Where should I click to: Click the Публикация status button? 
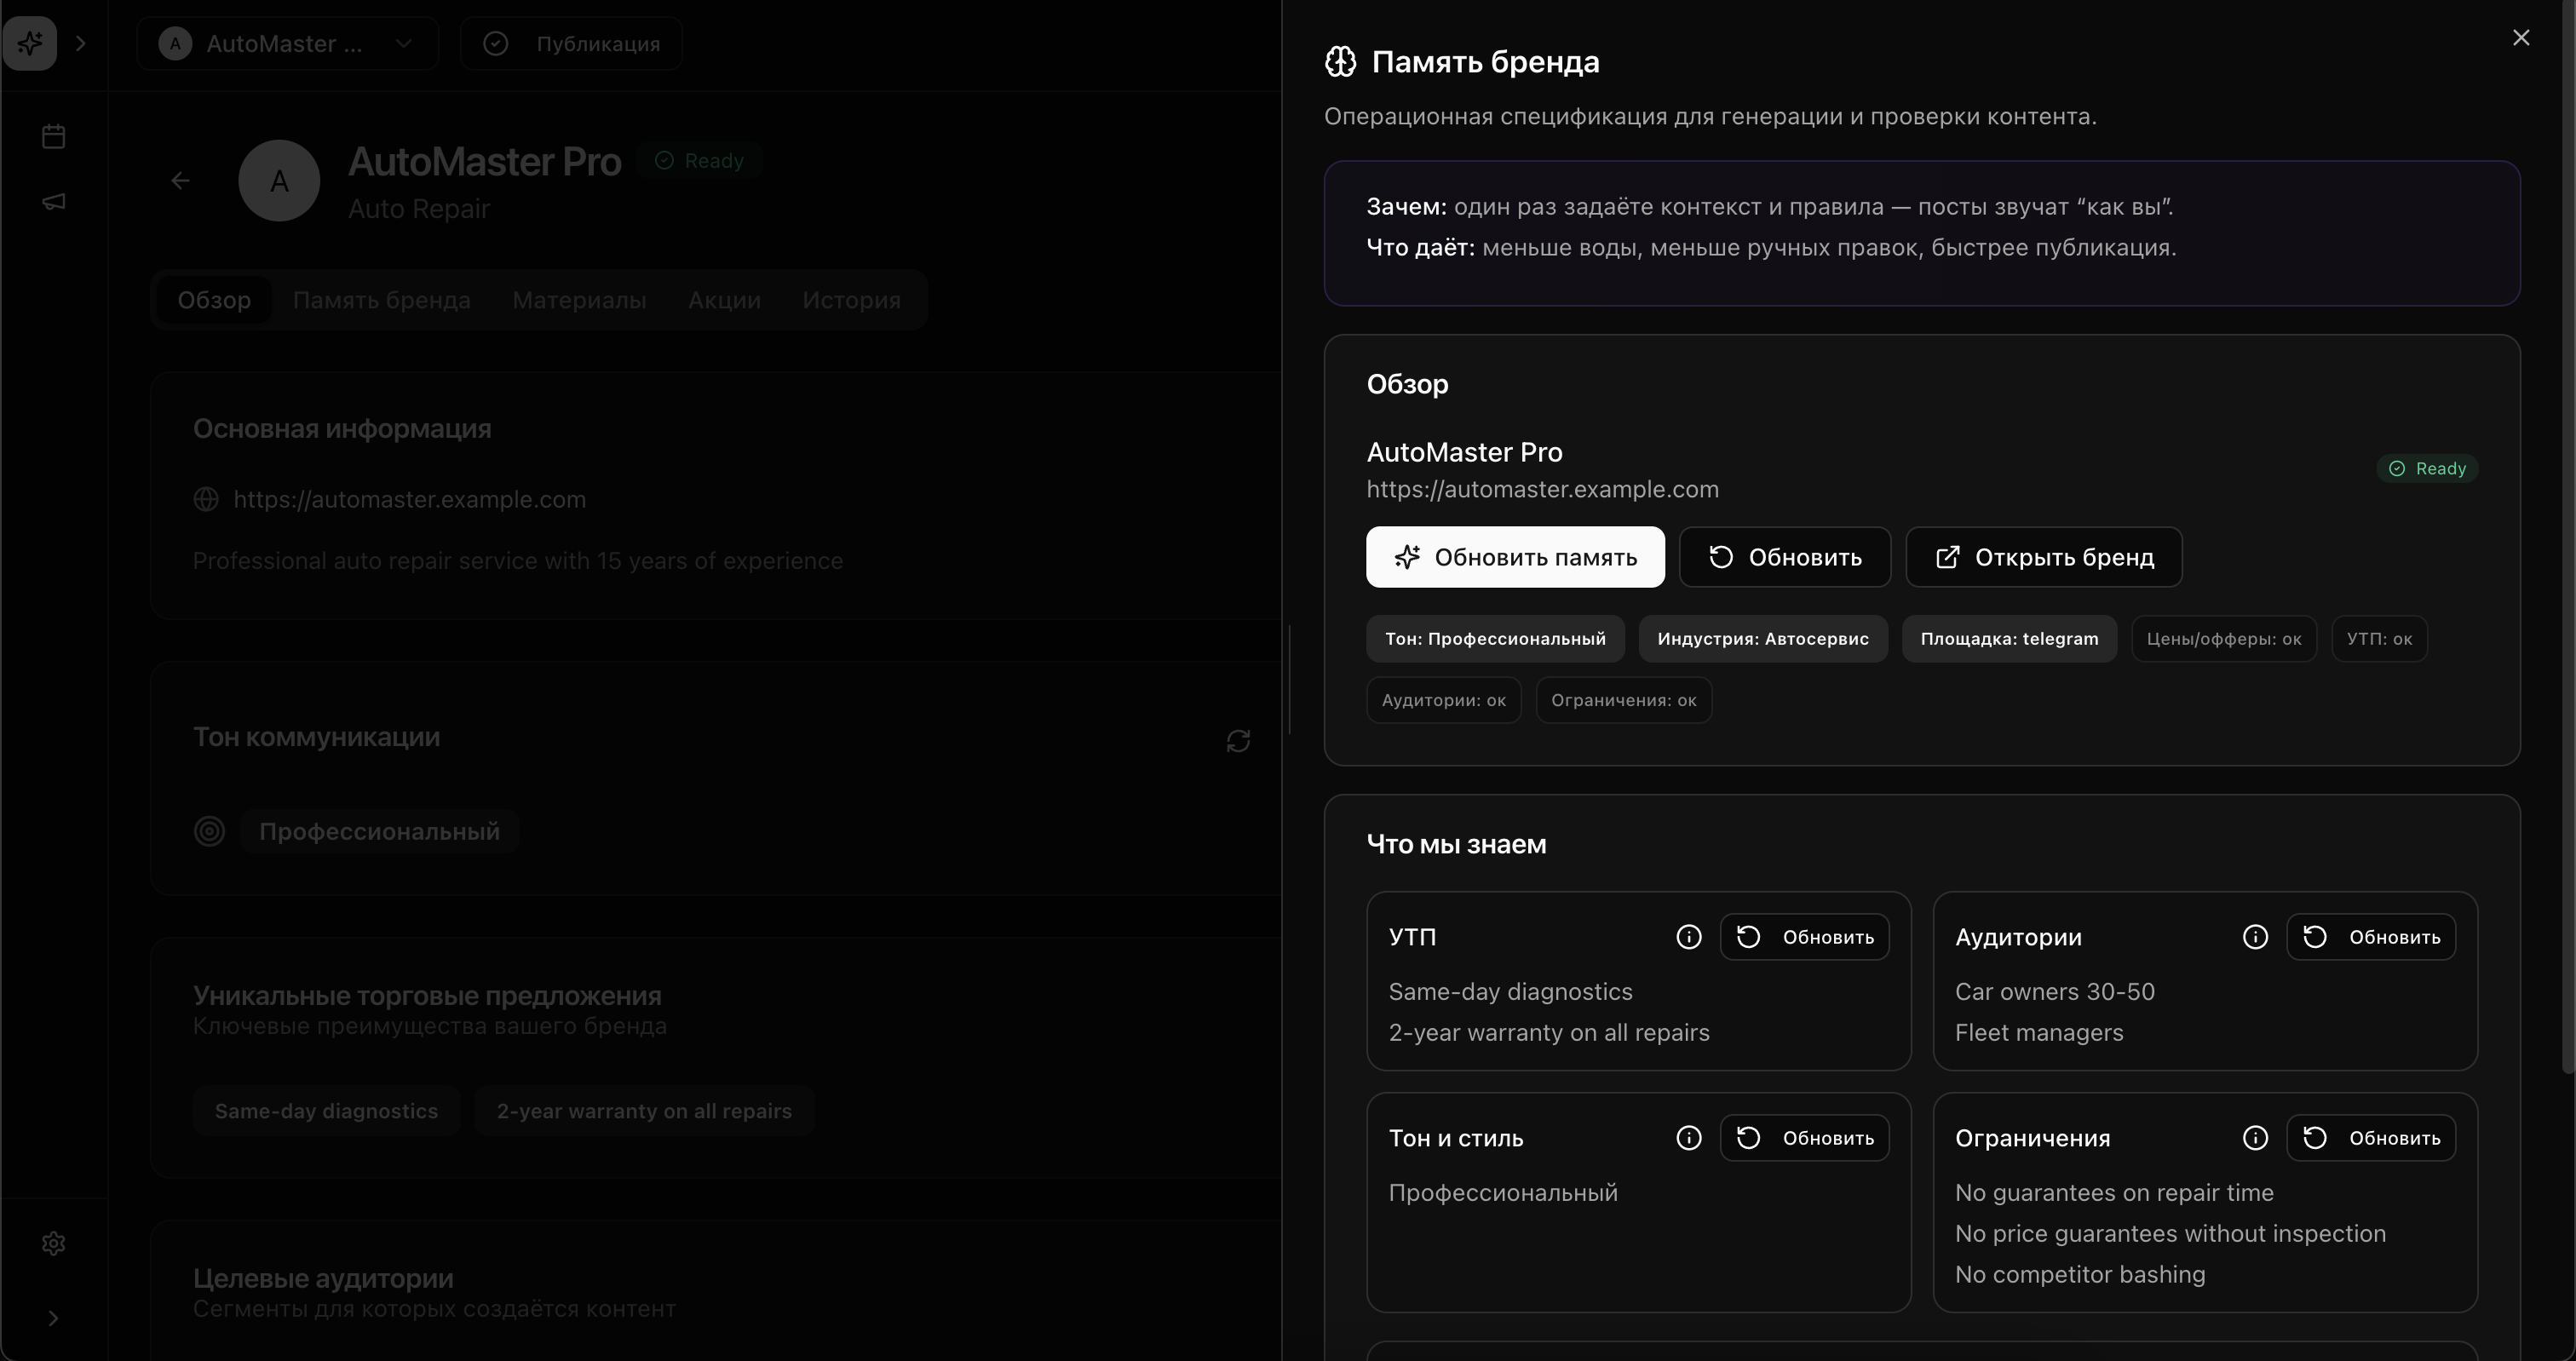[x=572, y=44]
